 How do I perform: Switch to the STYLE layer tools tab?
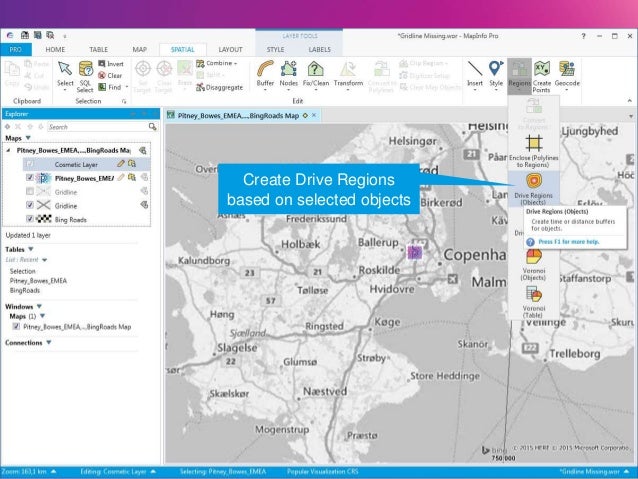pyautogui.click(x=275, y=50)
